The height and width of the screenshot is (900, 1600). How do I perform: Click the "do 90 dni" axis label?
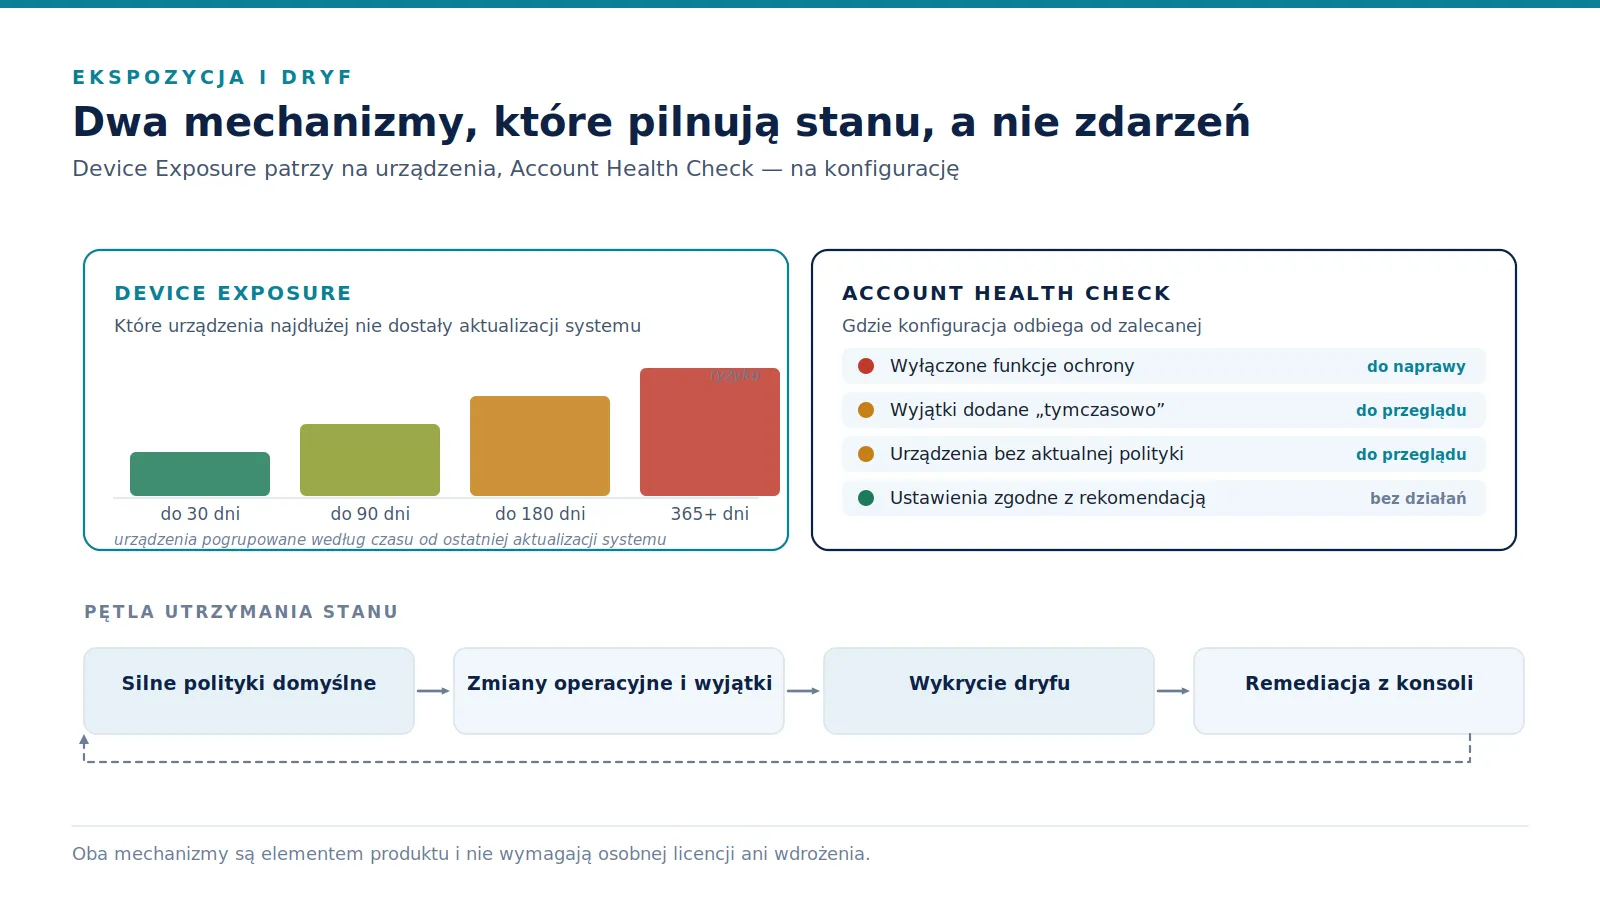click(x=370, y=514)
